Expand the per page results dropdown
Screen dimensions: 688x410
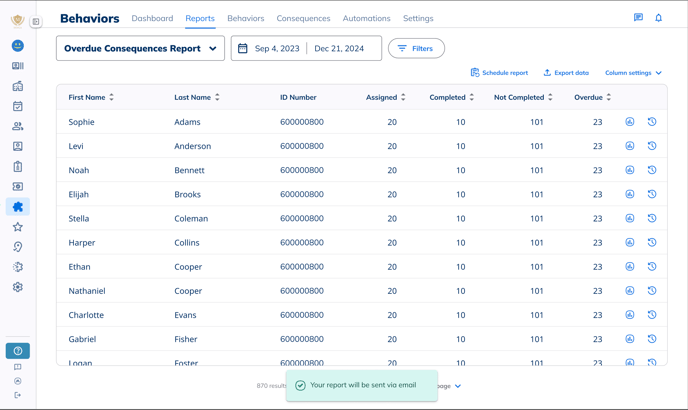coord(458,386)
